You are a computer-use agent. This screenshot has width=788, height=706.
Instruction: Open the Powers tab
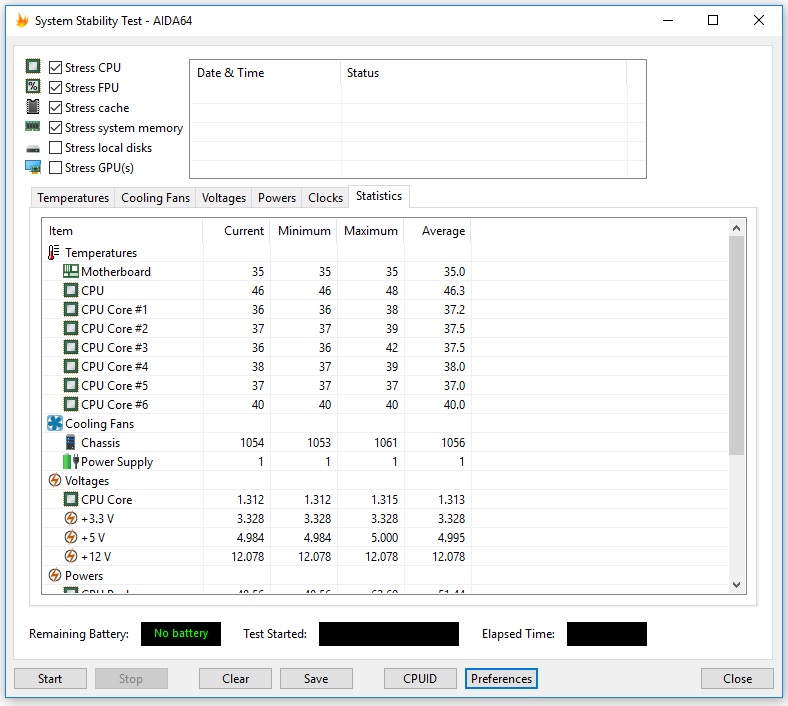[276, 197]
